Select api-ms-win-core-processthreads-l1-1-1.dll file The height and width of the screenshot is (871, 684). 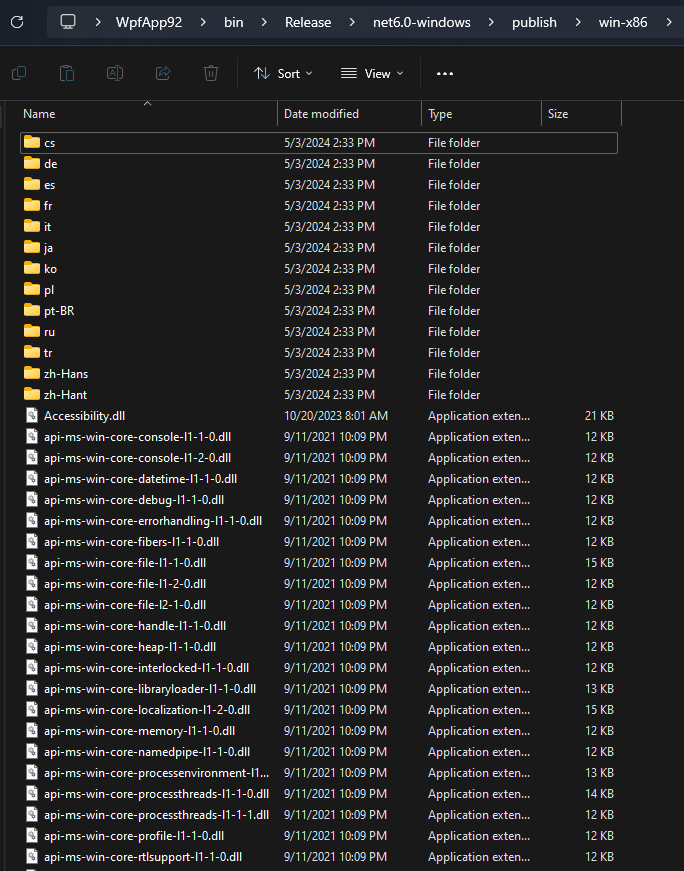(x=318, y=815)
